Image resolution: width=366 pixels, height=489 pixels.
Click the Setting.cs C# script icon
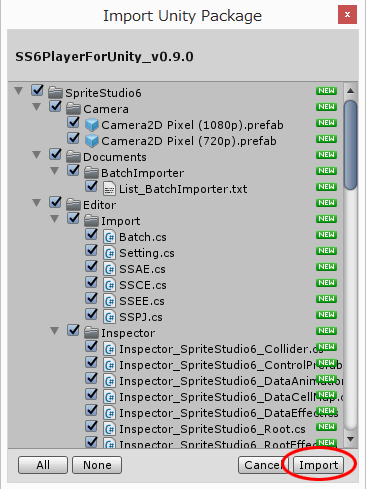click(109, 253)
